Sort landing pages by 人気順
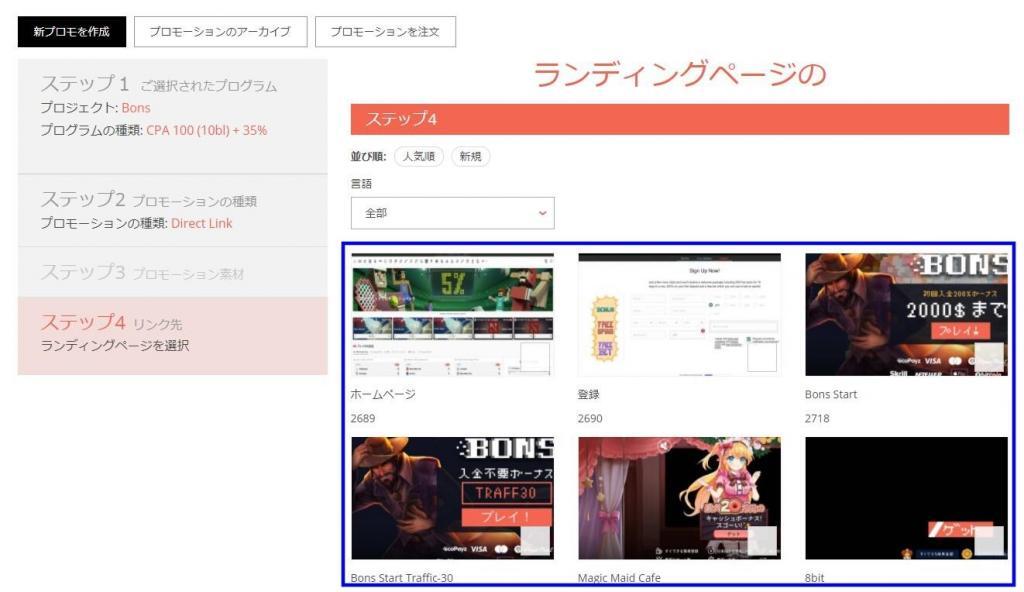 (419, 156)
